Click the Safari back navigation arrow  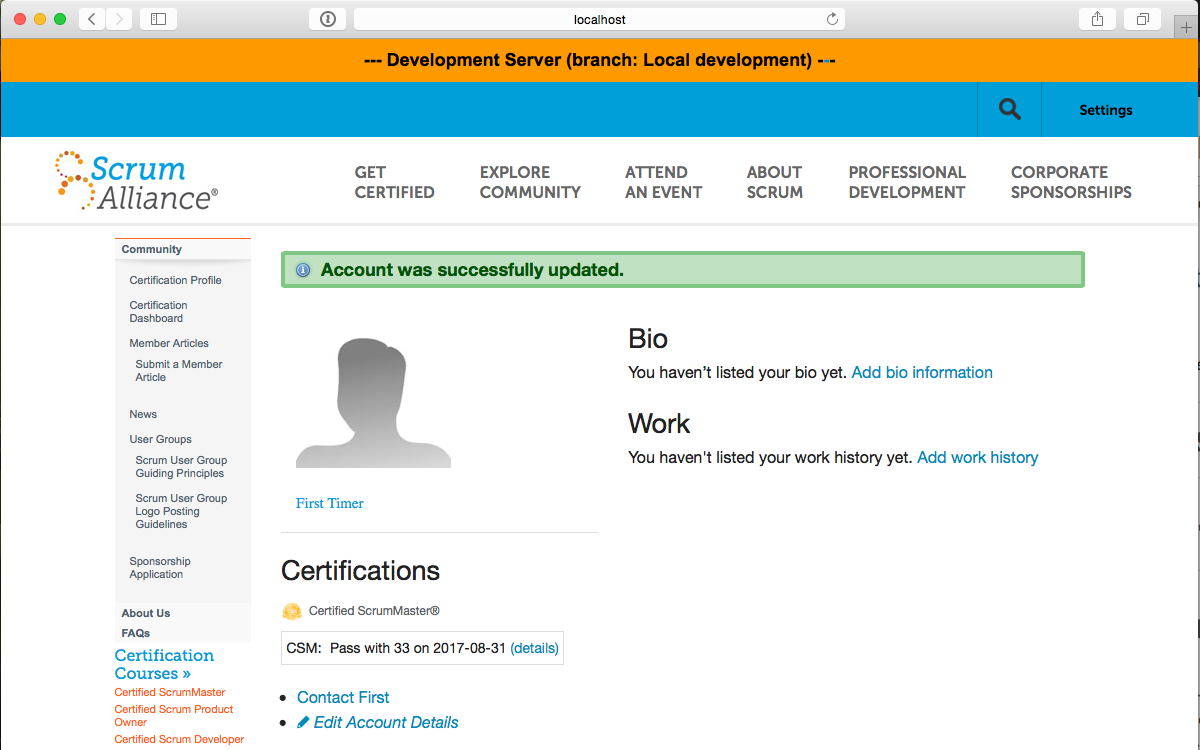pos(92,19)
